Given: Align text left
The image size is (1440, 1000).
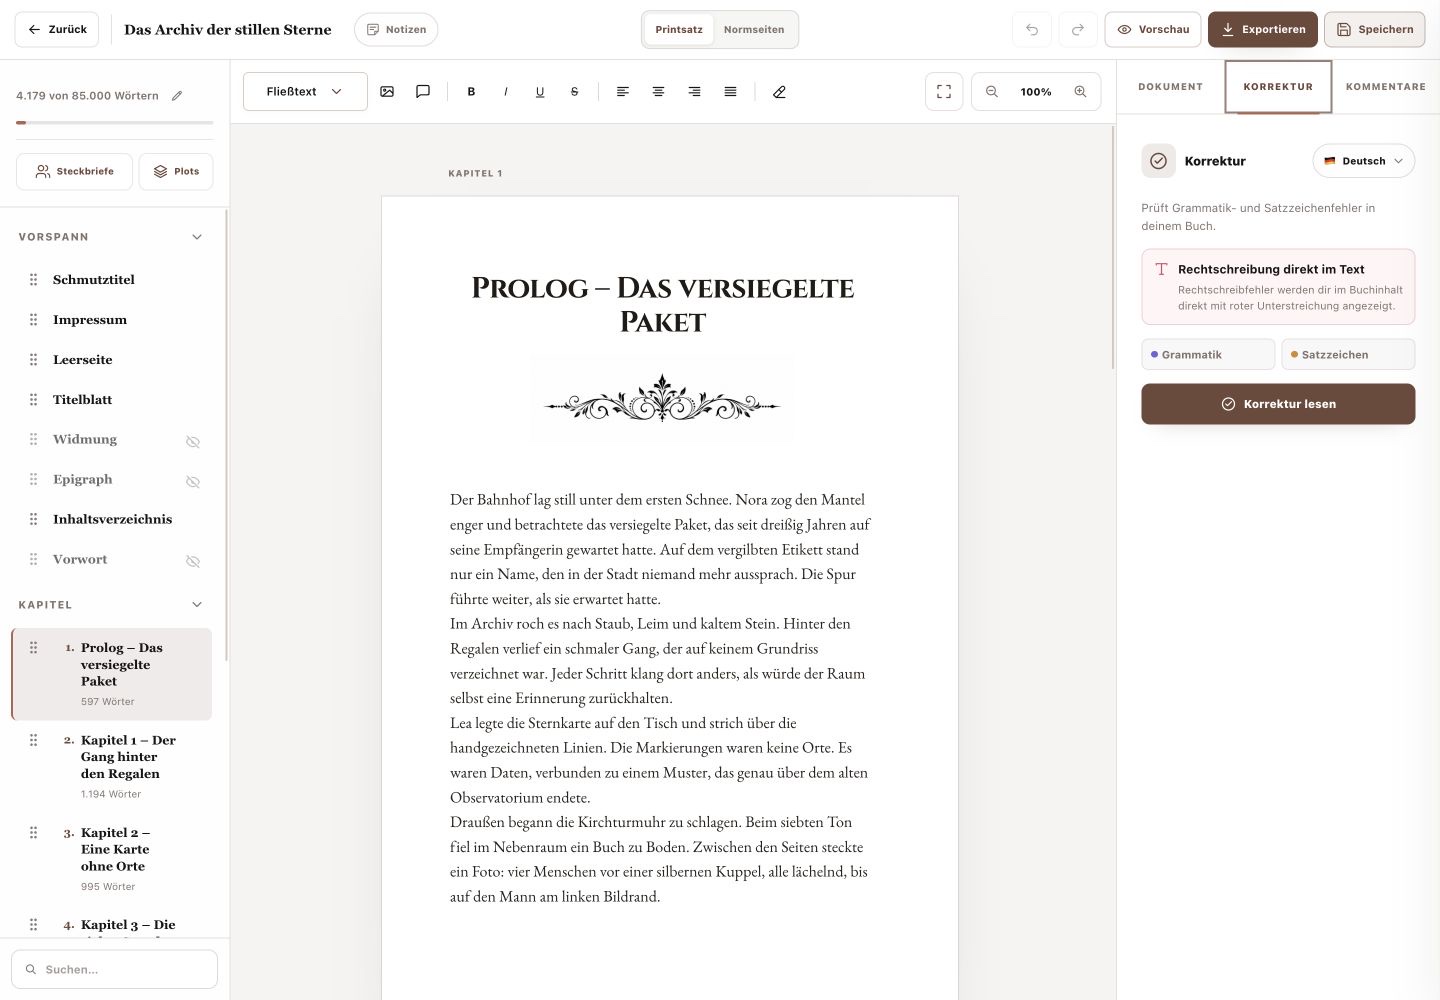Looking at the screenshot, I should [x=622, y=91].
